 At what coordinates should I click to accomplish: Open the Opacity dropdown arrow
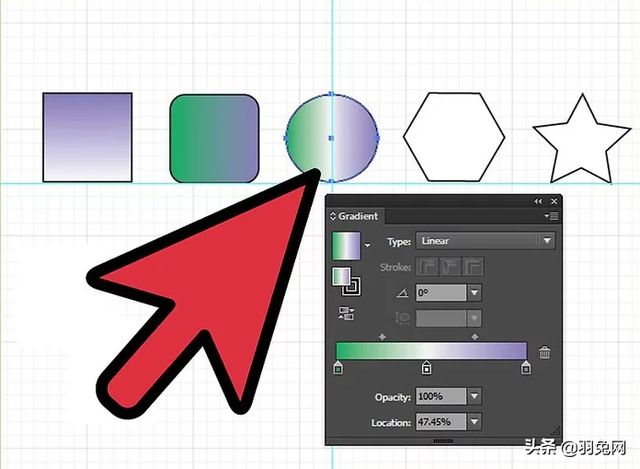(x=474, y=396)
